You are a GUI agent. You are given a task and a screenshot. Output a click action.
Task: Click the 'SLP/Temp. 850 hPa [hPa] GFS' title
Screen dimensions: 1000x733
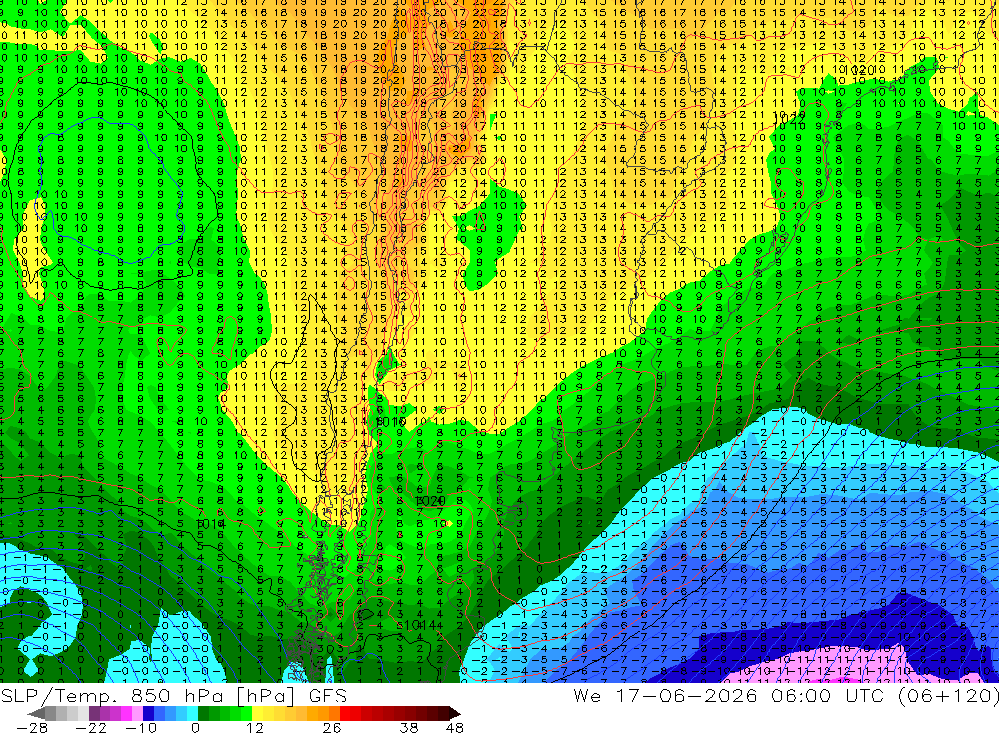tap(173, 695)
